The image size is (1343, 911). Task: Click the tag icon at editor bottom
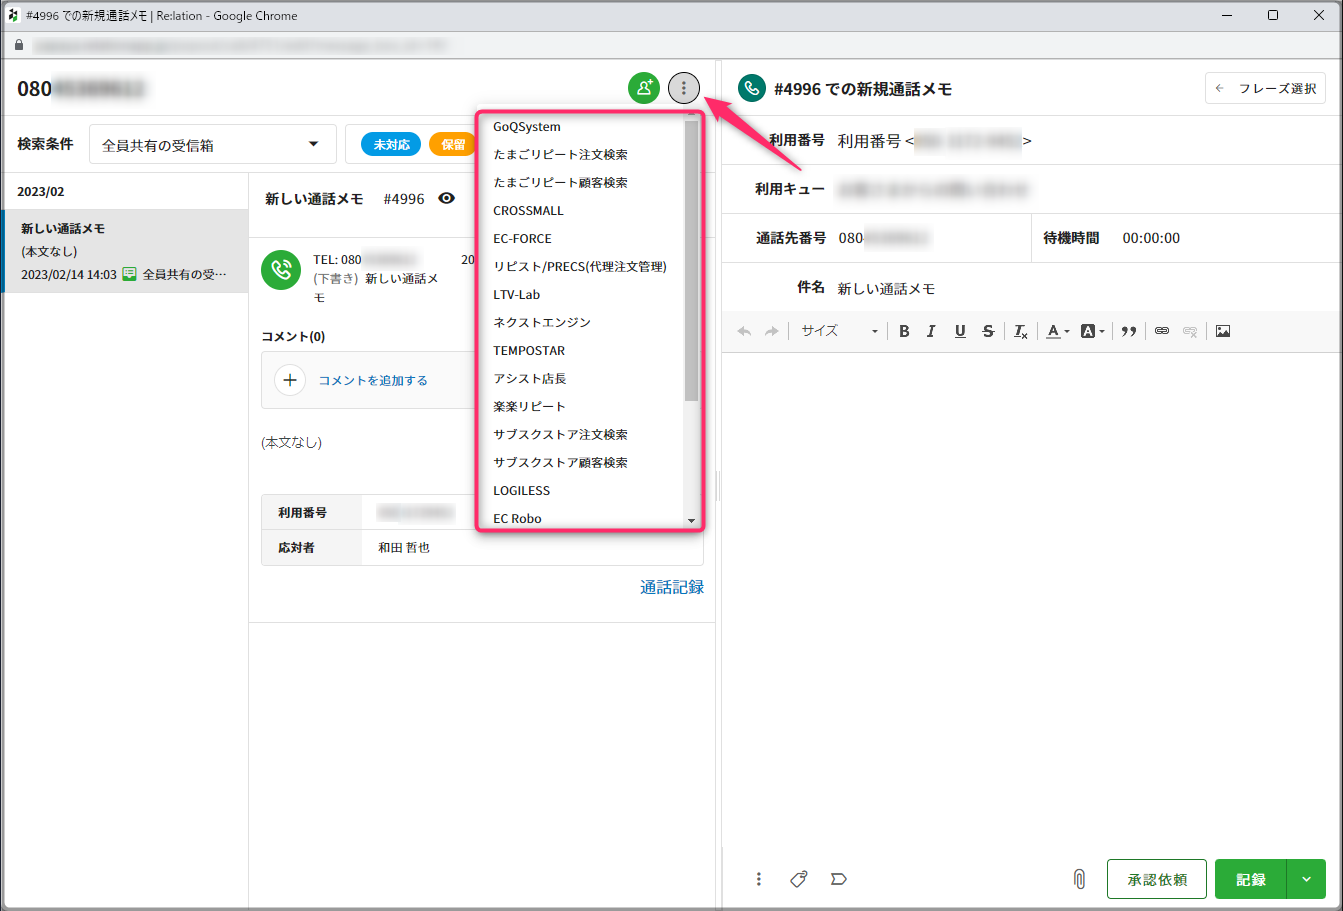pos(798,879)
